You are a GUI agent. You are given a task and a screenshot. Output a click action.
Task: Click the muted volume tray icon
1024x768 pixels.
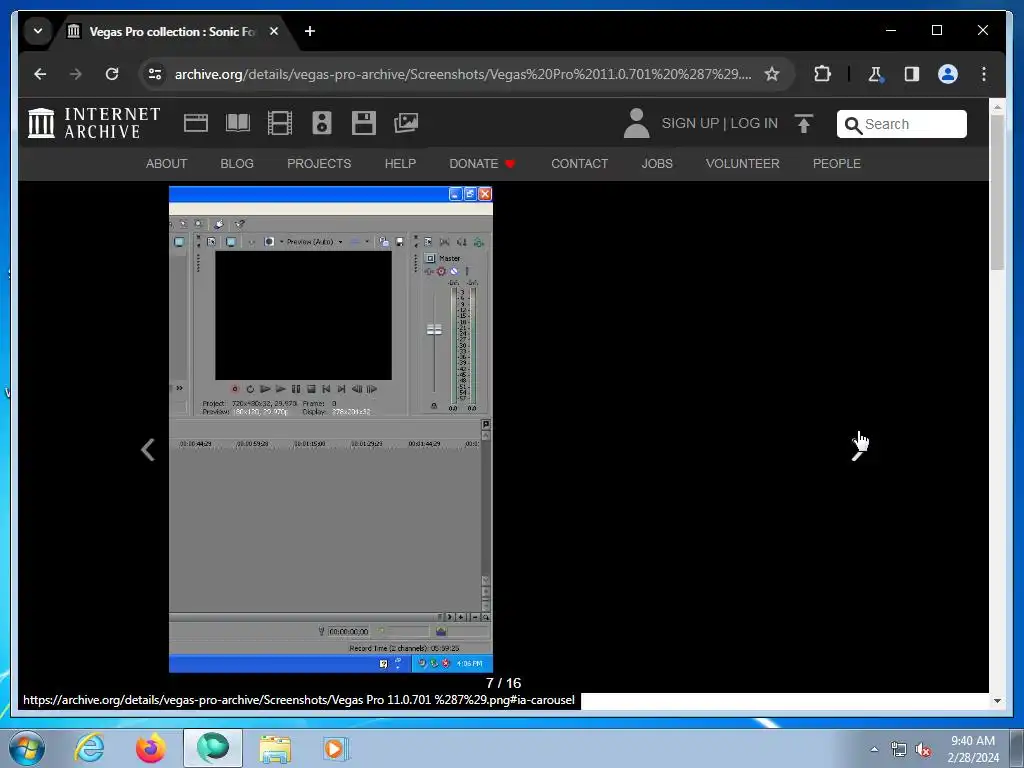(x=923, y=750)
